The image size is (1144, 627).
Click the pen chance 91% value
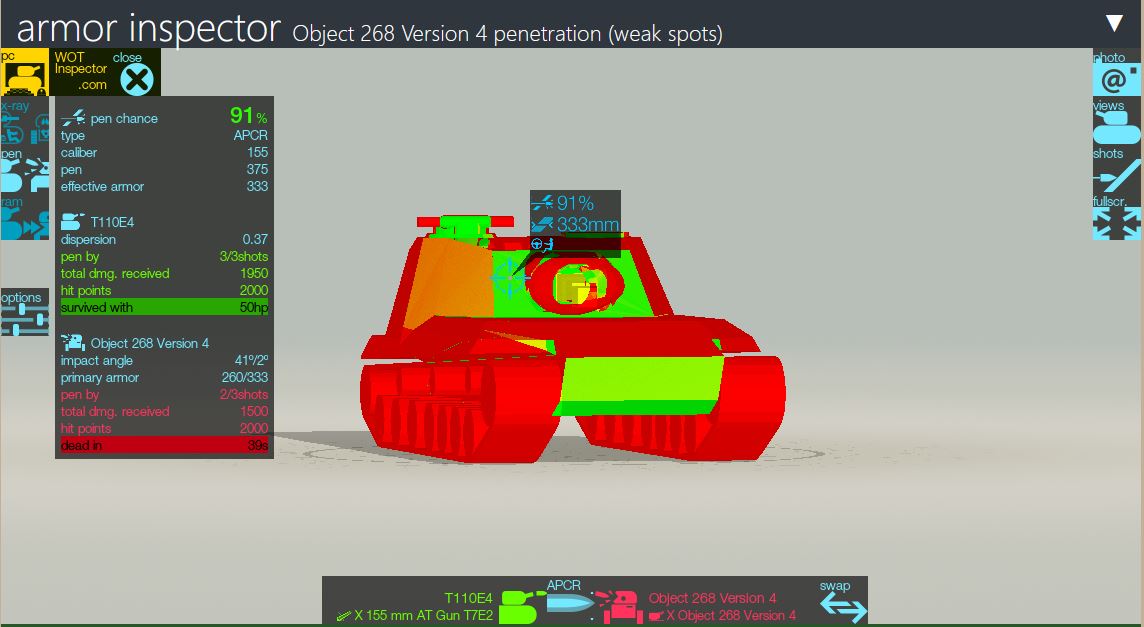[x=248, y=115]
